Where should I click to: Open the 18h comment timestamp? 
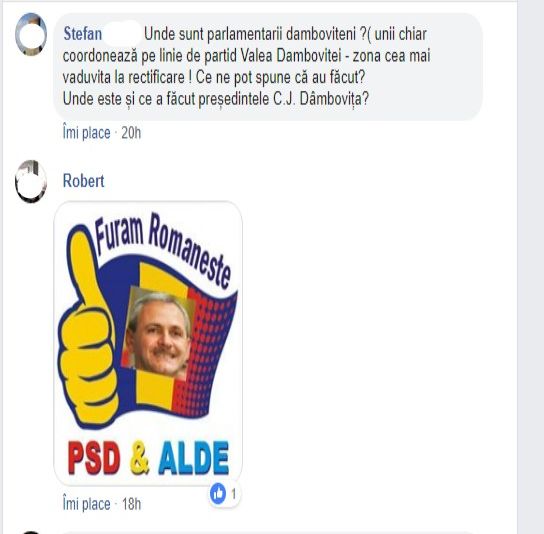pos(131,504)
